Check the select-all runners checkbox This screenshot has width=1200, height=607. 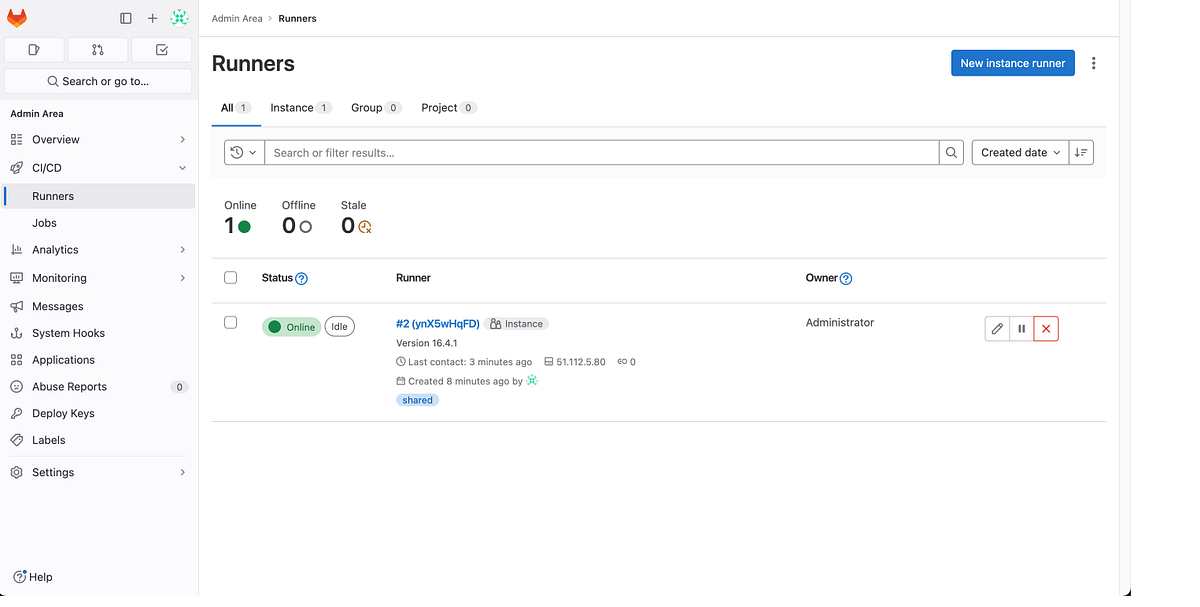[230, 277]
